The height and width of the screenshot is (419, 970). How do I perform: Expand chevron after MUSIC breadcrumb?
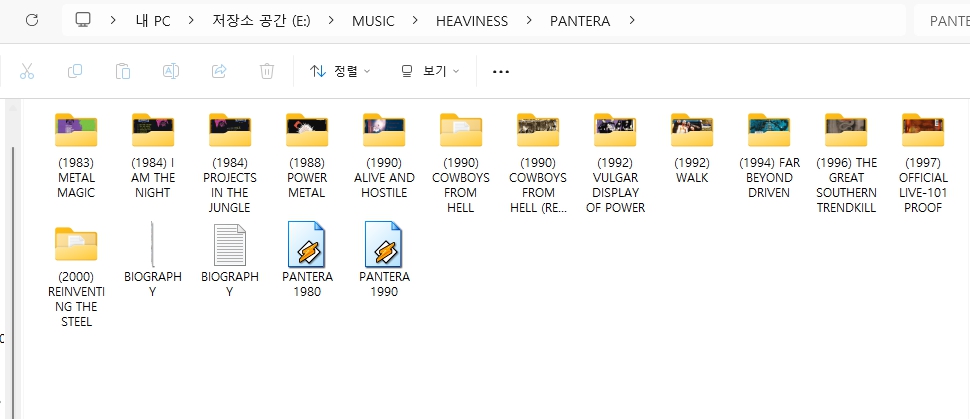415,20
